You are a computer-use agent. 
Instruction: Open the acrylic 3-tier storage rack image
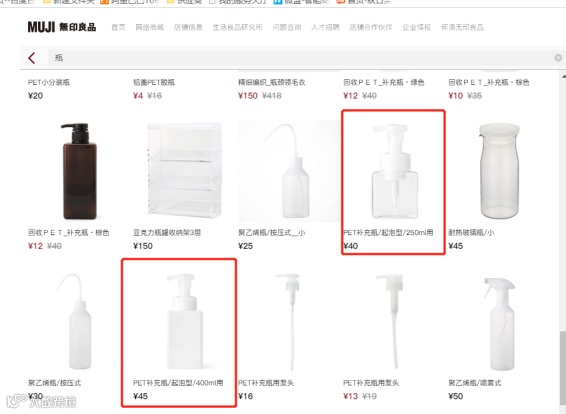(184, 170)
